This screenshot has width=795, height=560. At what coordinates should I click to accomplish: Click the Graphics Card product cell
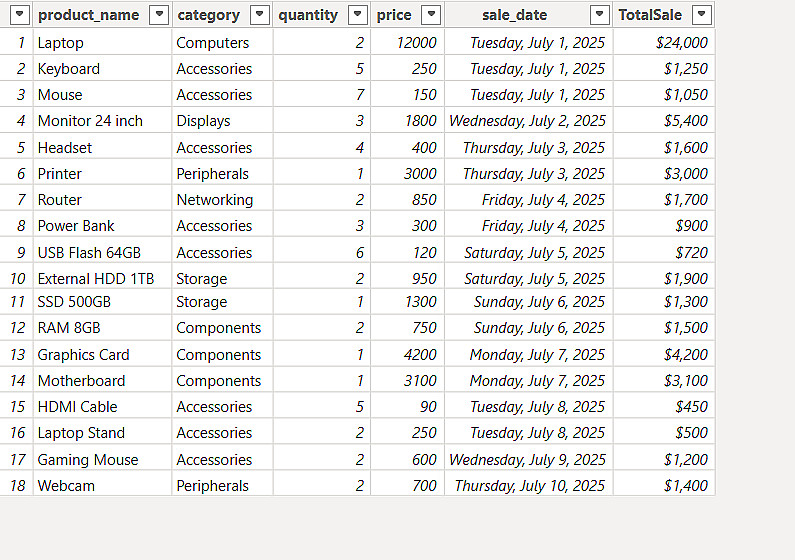(83, 355)
